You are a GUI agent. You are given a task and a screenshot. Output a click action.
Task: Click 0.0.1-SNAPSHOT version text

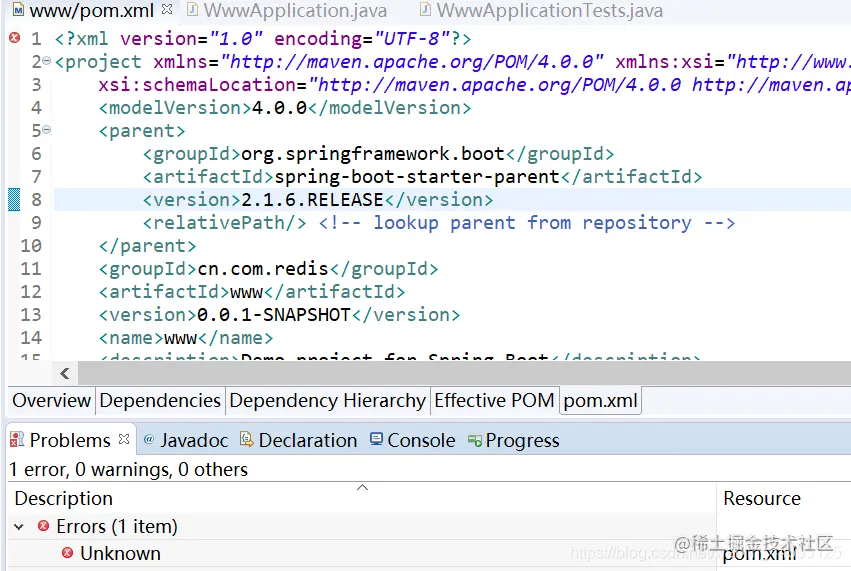274,315
